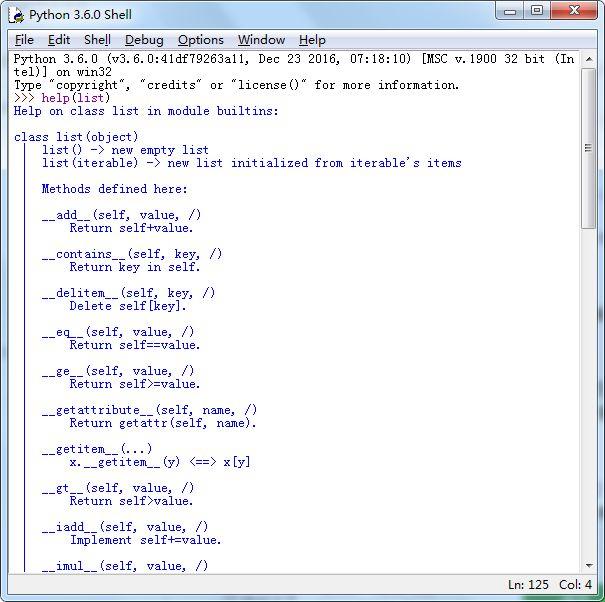Click 'Return key in self.' text
605x602 pixels.
(x=135, y=267)
